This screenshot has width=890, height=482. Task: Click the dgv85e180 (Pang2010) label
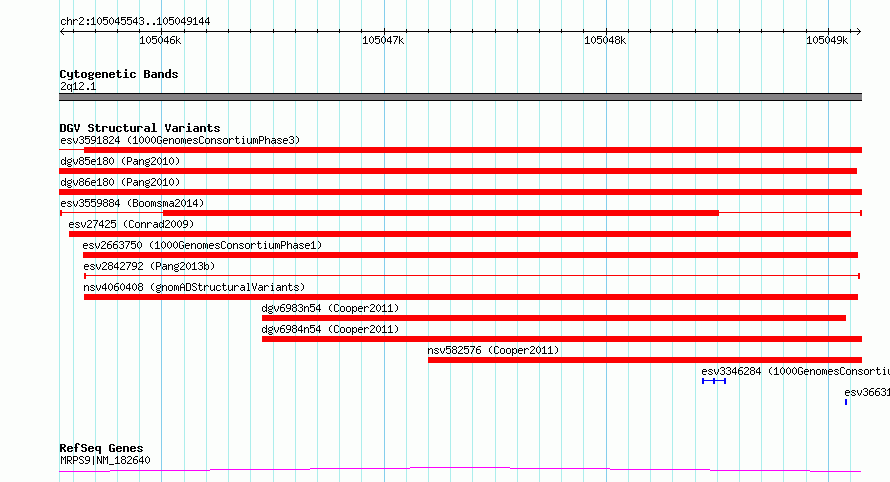coord(120,161)
